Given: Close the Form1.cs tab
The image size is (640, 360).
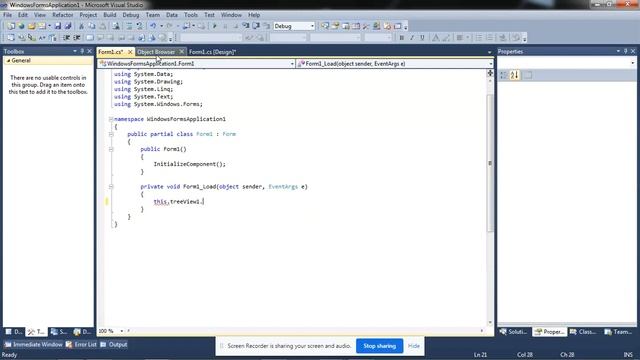Looking at the screenshot, I should pyautogui.click(x=130, y=52).
